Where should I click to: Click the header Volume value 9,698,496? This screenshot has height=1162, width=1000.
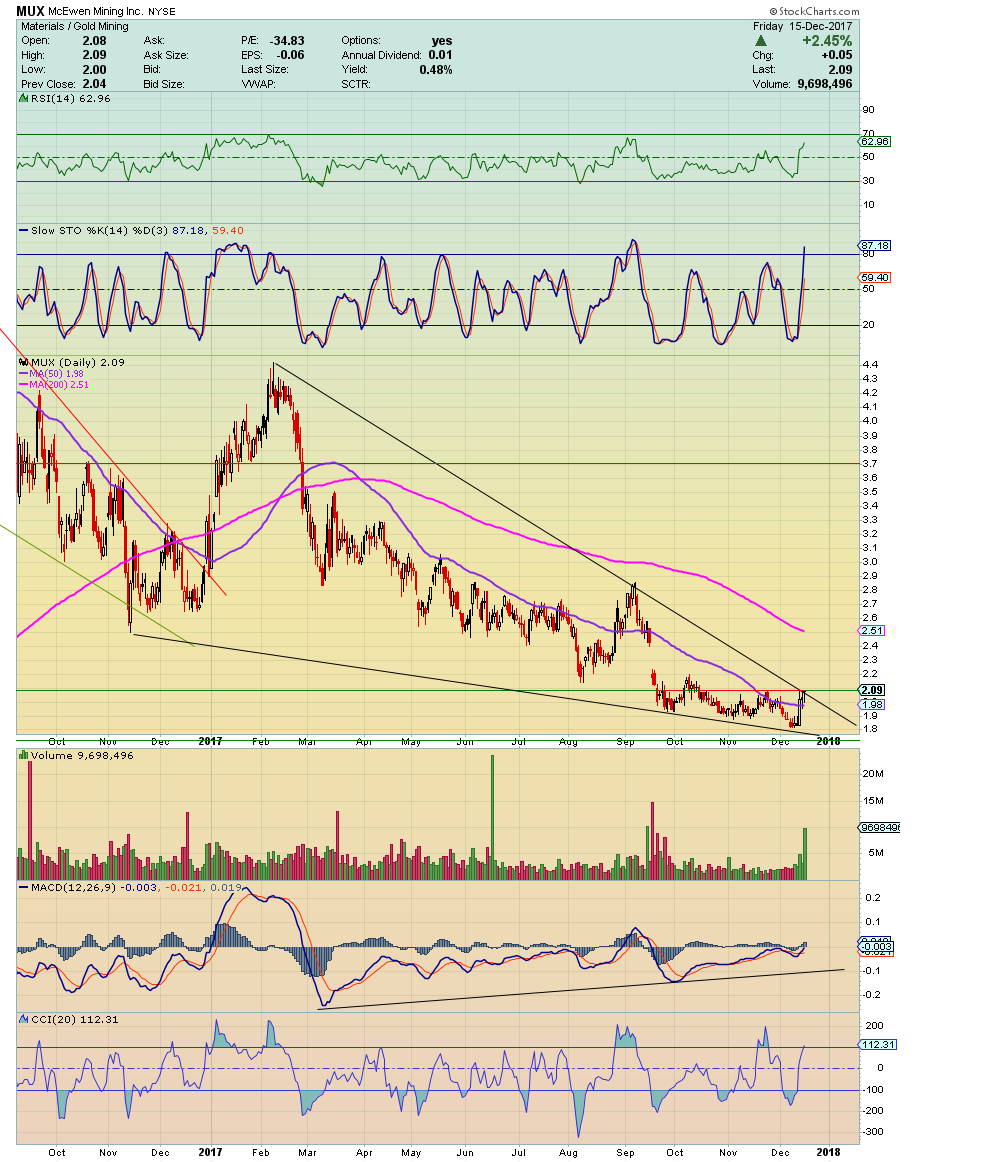(825, 84)
